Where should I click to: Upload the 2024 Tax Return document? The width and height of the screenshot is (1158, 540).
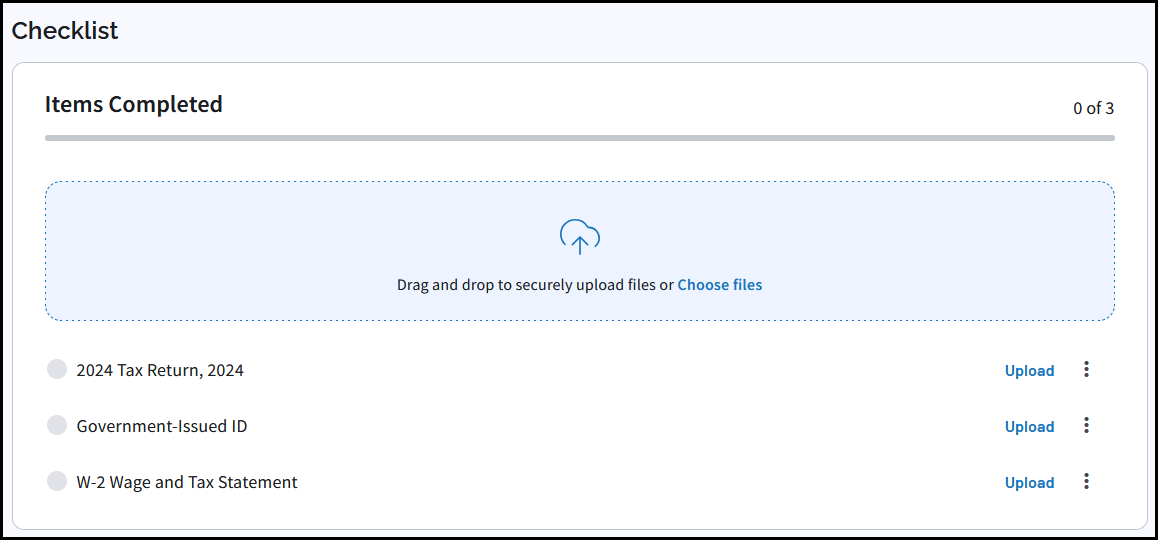[x=1029, y=371]
